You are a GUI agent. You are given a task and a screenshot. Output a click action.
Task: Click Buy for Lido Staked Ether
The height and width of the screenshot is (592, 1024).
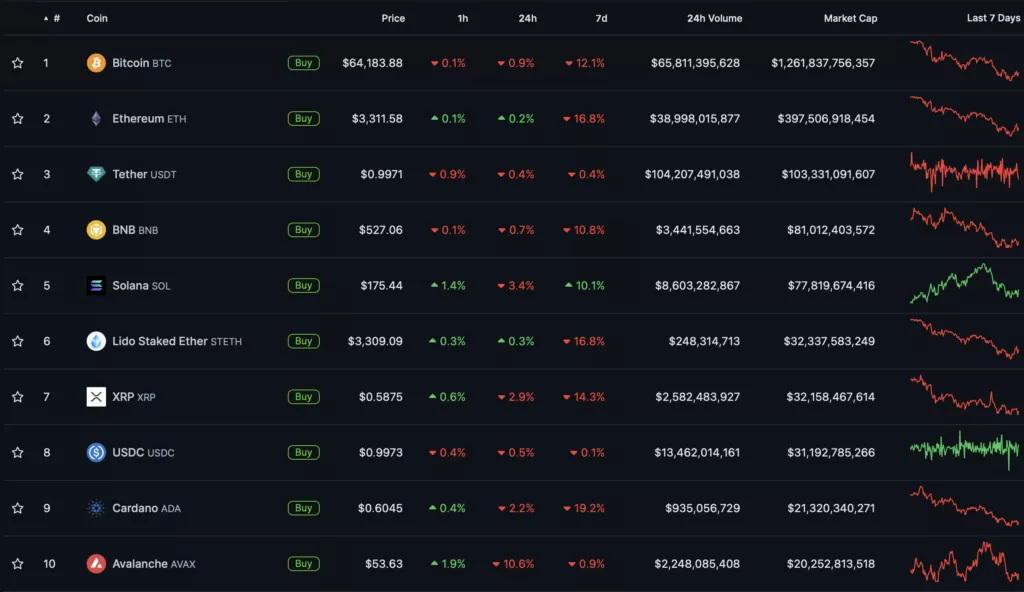tap(304, 341)
